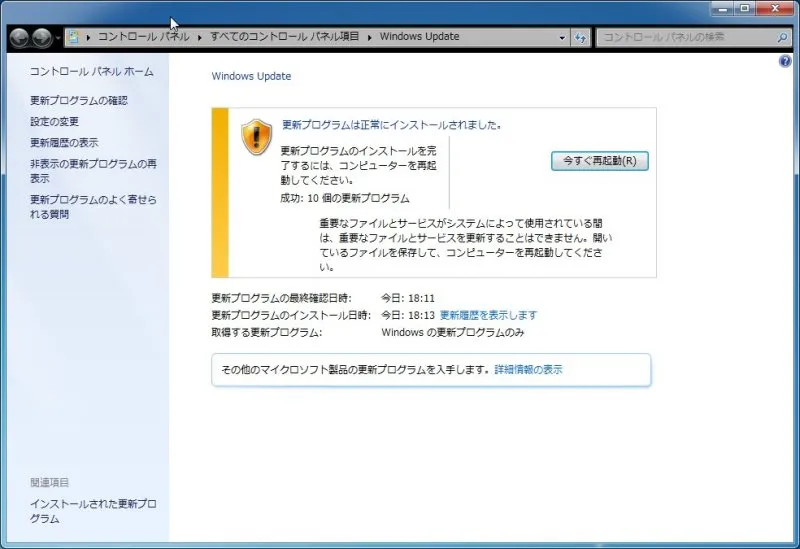Click the yellow shield warning icon
Image resolution: width=800 pixels, height=549 pixels.
pos(256,137)
